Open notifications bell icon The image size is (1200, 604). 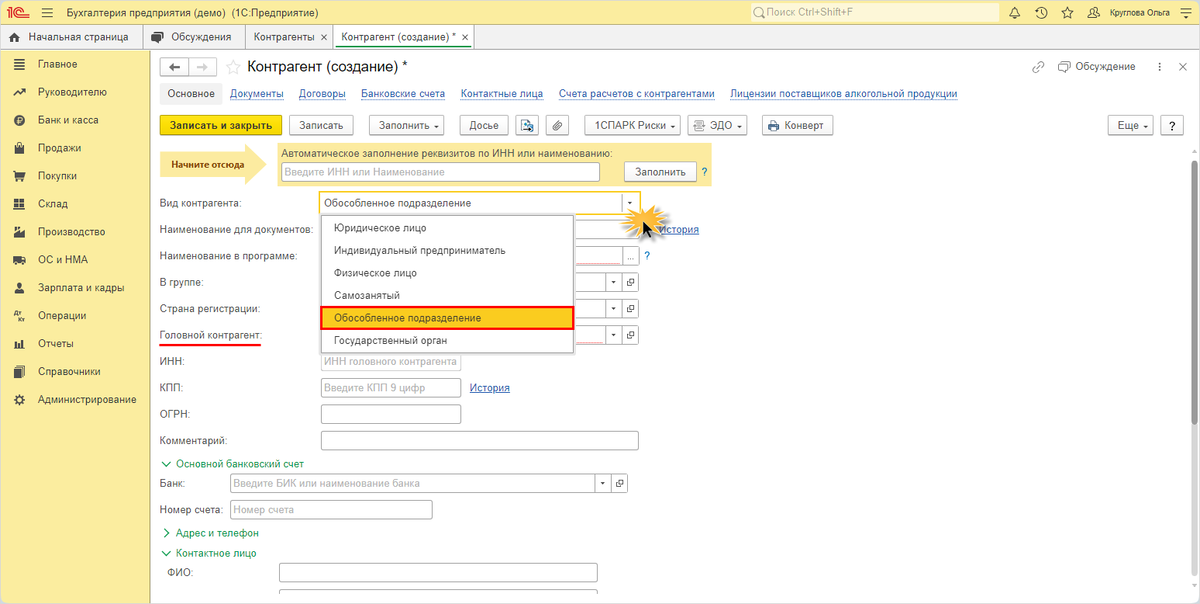tap(1014, 12)
